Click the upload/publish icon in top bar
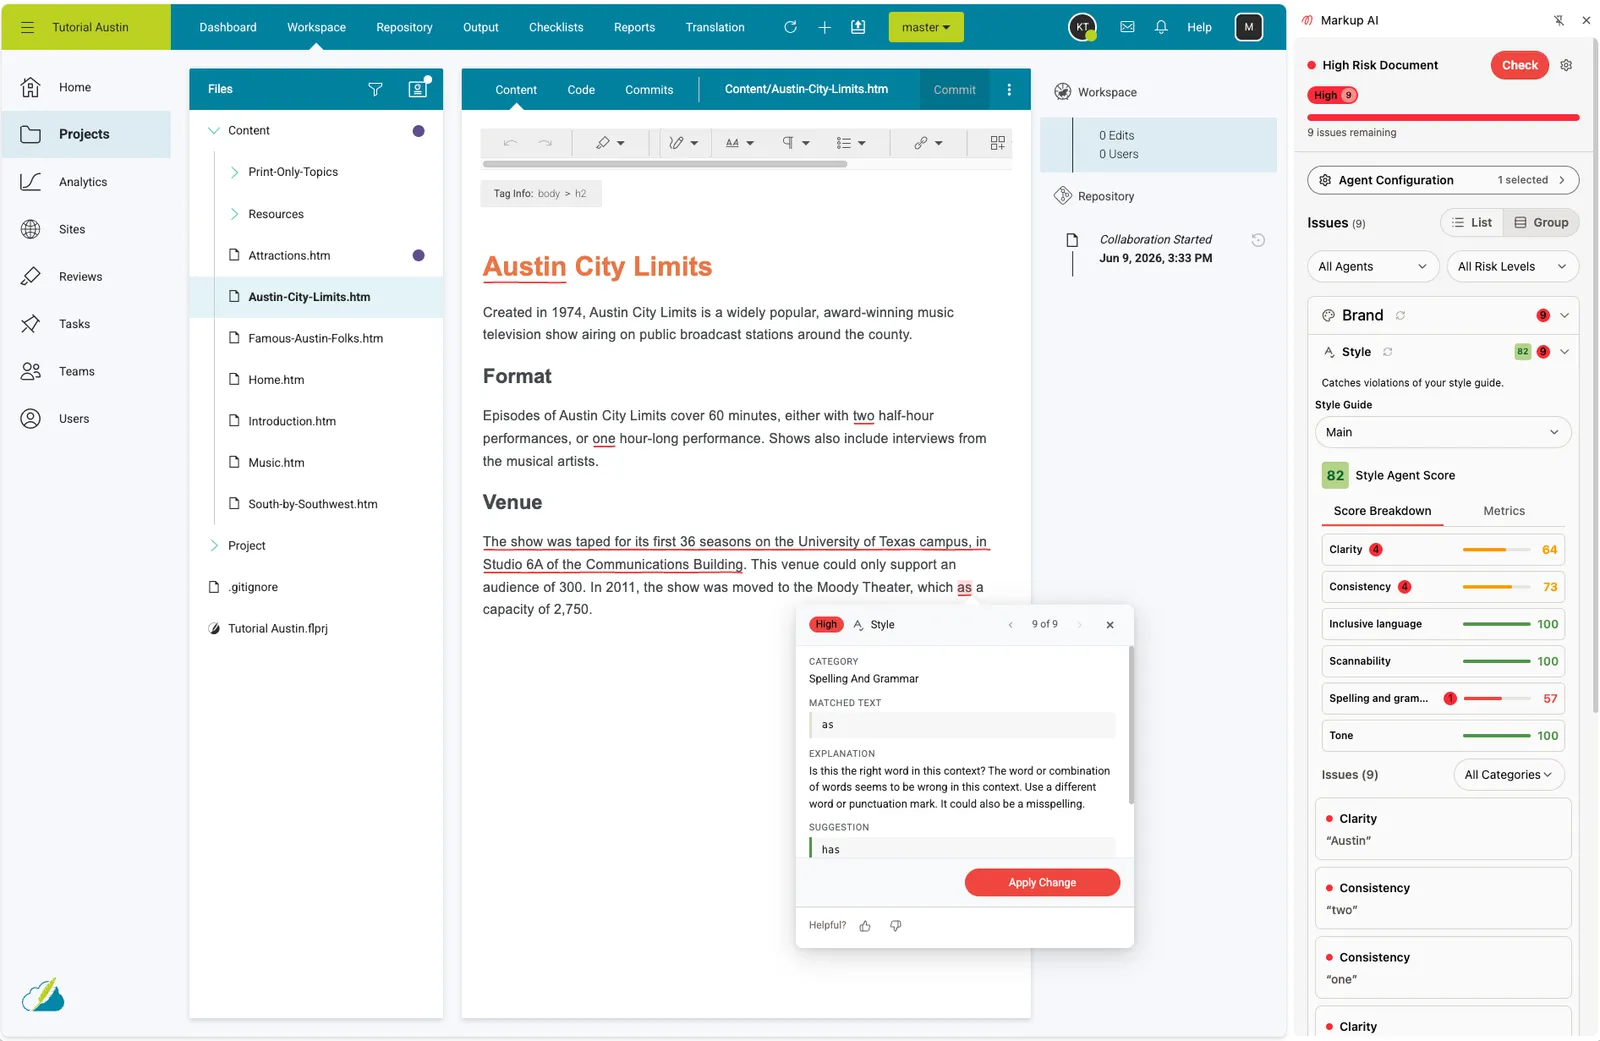The width and height of the screenshot is (1600, 1041). (x=858, y=27)
